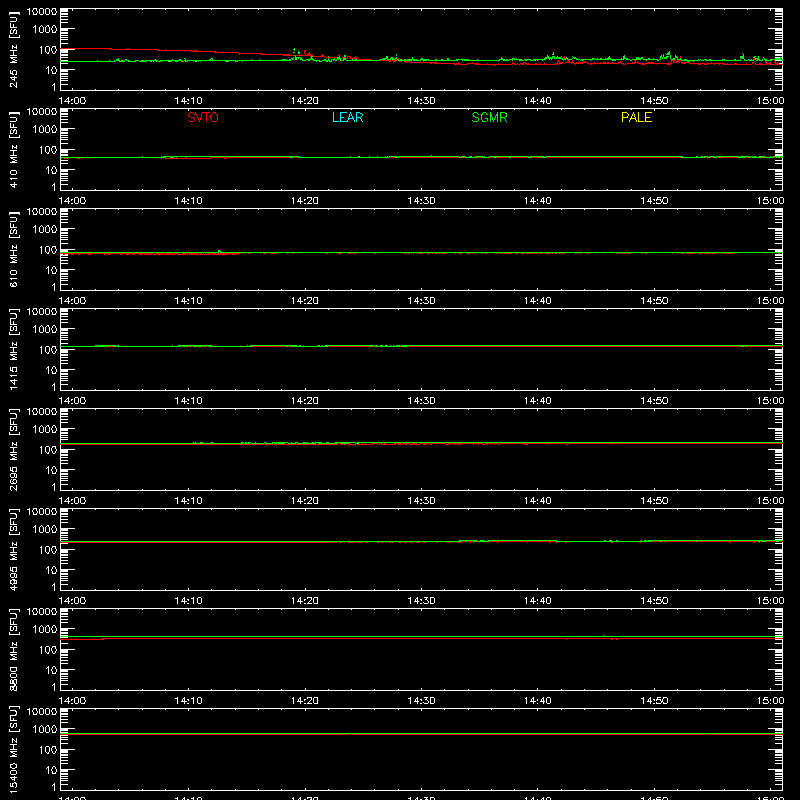800x800 pixels.
Task: Select the 610 MHz [SFU] axis title
Action: click(x=13, y=249)
